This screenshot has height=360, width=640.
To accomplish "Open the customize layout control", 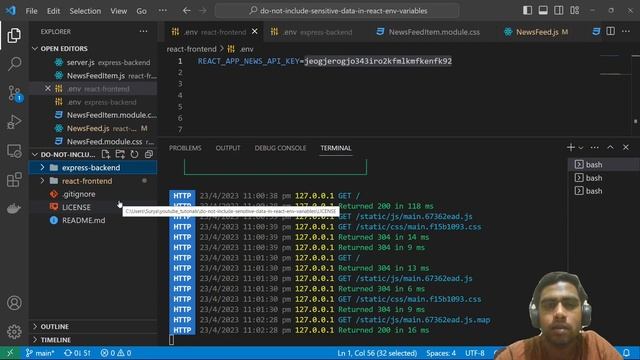I will point(575,11).
